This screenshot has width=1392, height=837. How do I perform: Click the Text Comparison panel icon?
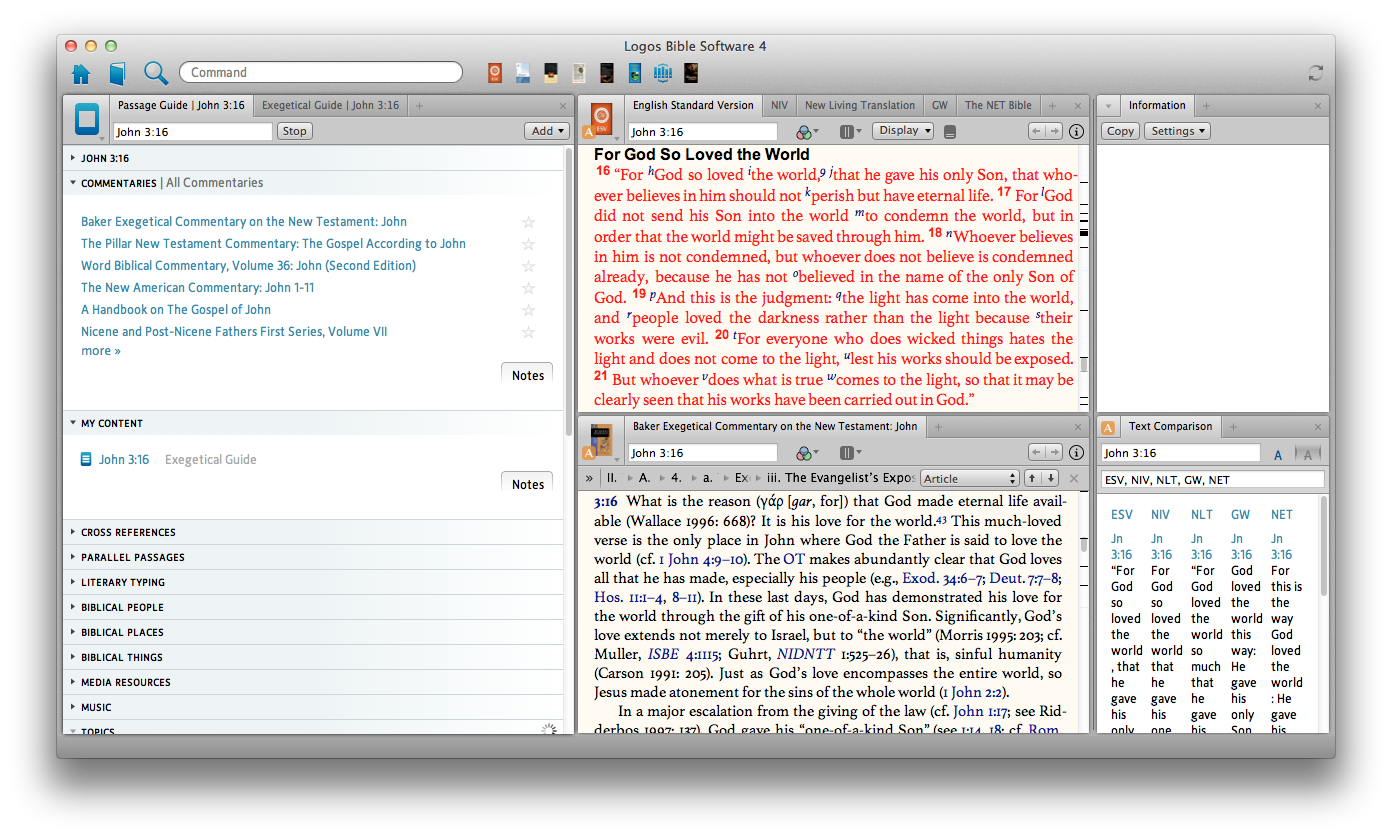coord(1109,428)
